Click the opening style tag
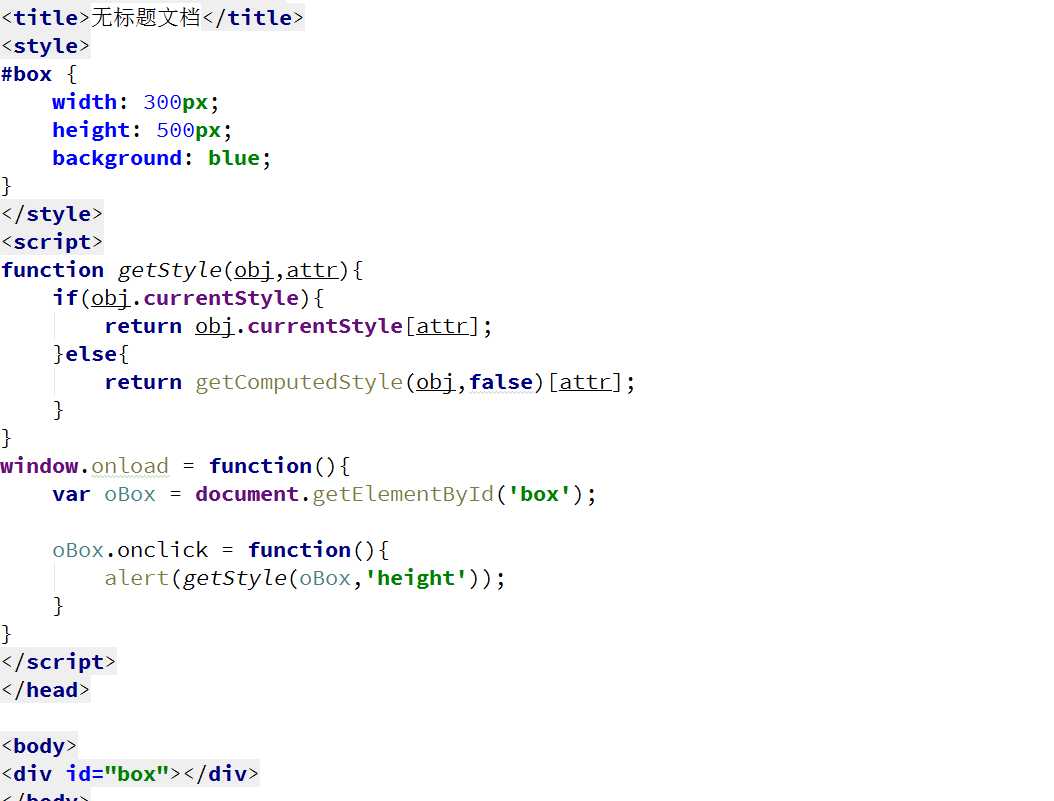 (45, 46)
